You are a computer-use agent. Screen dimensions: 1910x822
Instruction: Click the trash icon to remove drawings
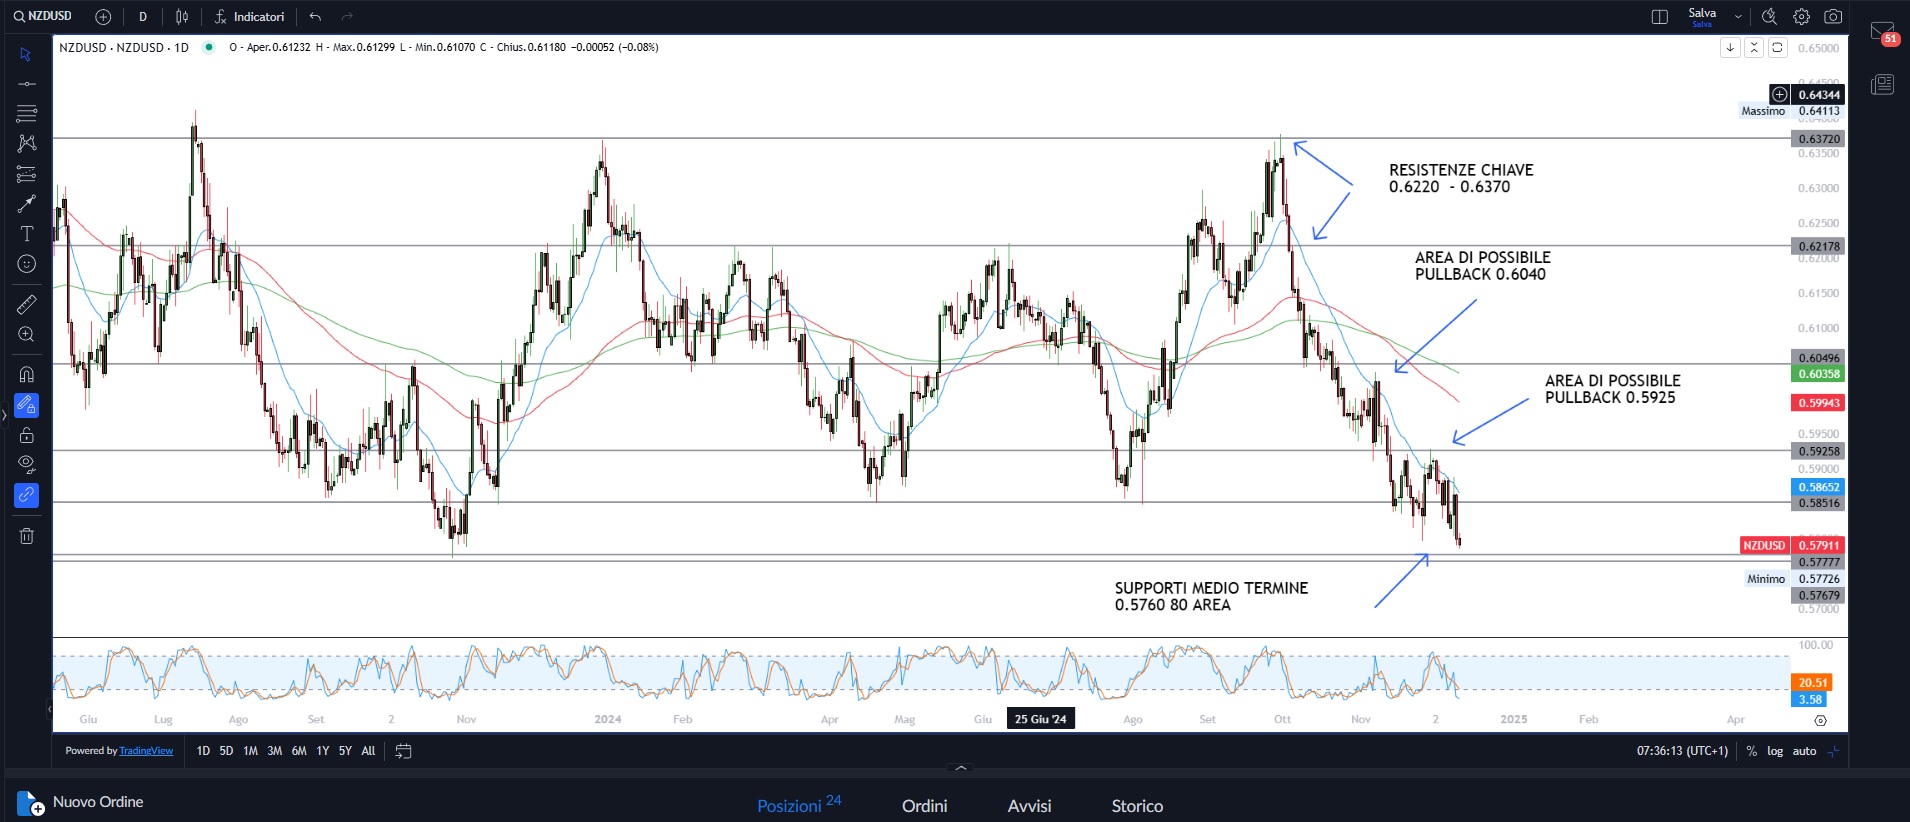tap(27, 536)
